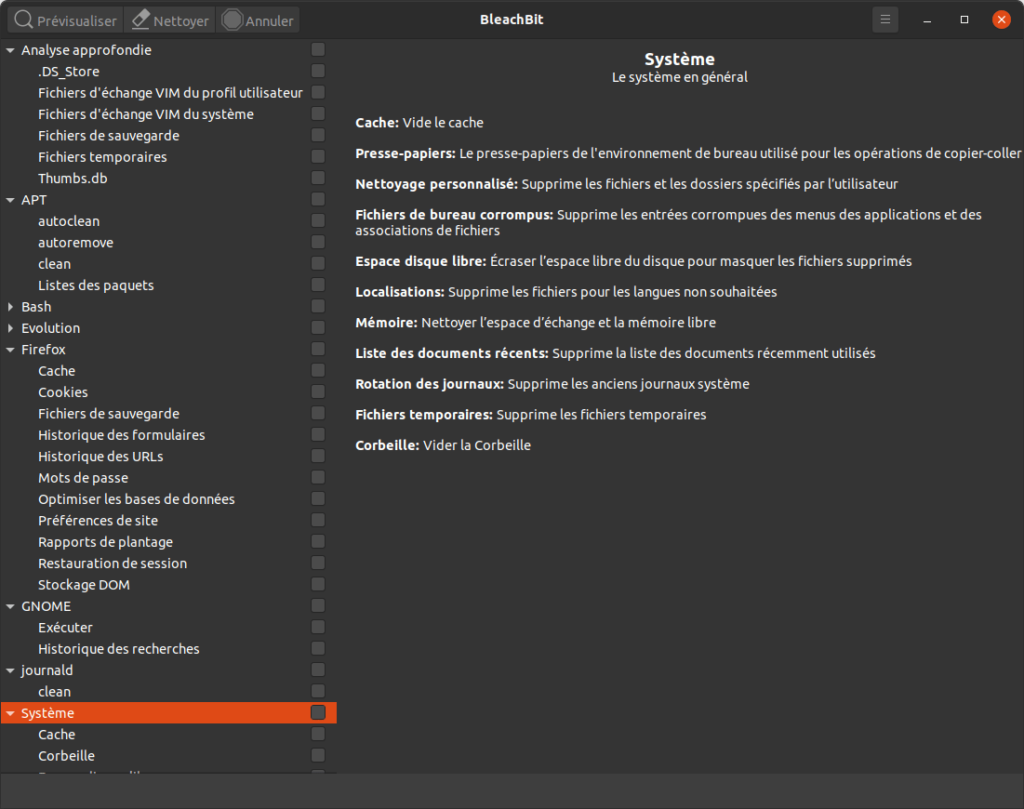The image size is (1024, 809).
Task: Check Corbeille under Système
Action: (317, 755)
